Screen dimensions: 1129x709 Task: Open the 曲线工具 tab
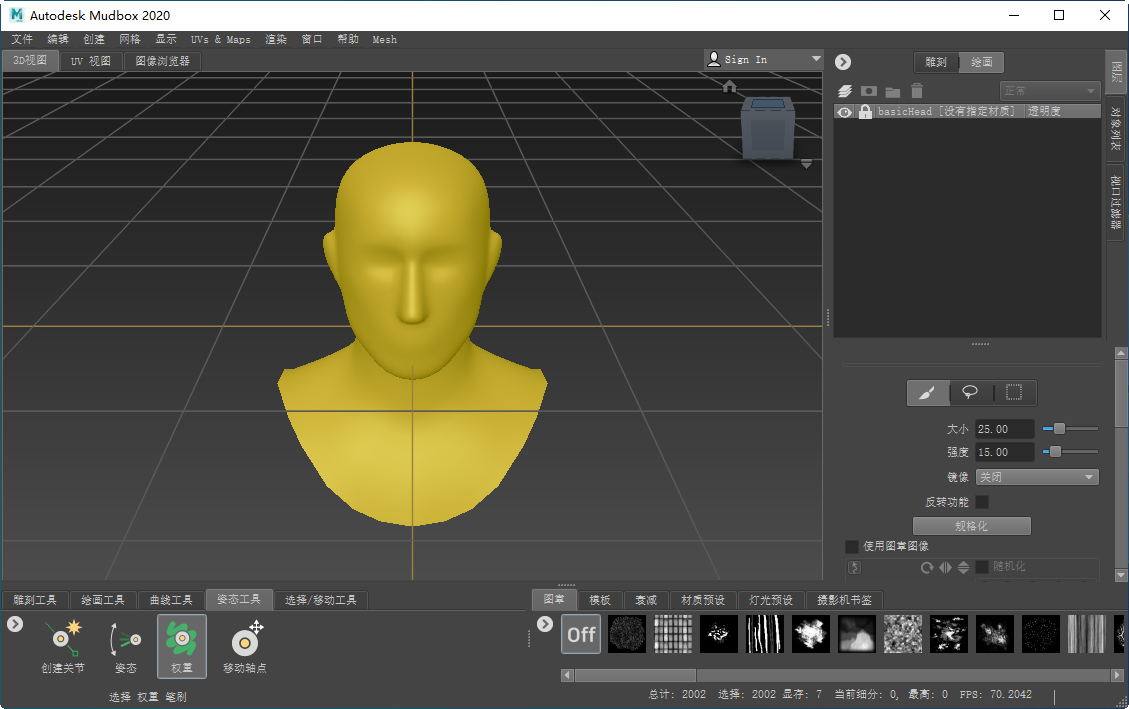pyautogui.click(x=171, y=600)
